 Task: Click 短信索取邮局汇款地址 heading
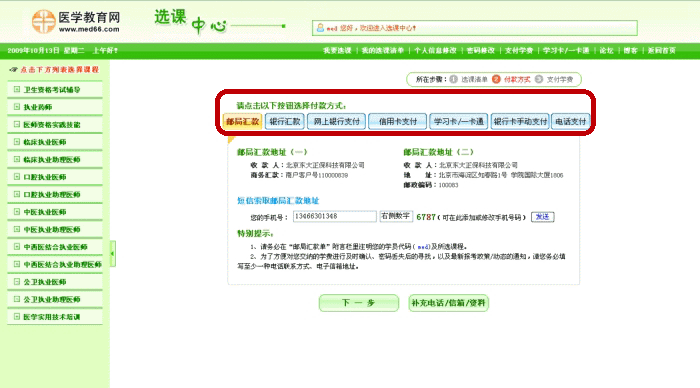pyautogui.click(x=278, y=200)
